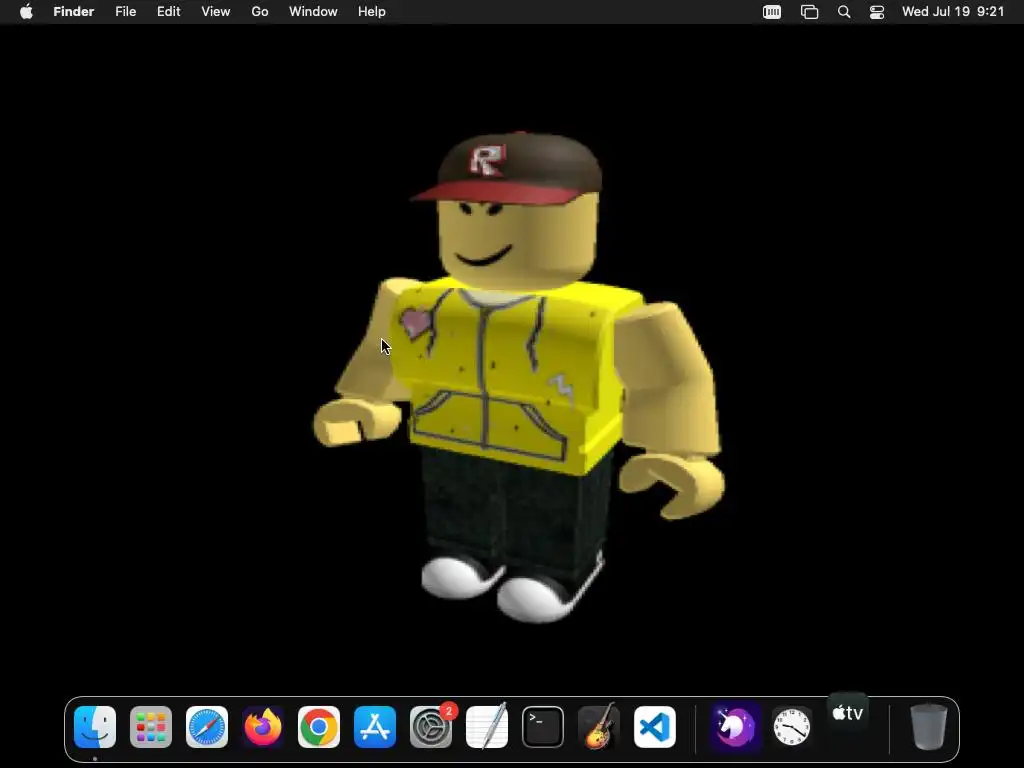Open the Apple TV app from Dock
1024x768 pixels.
point(848,714)
